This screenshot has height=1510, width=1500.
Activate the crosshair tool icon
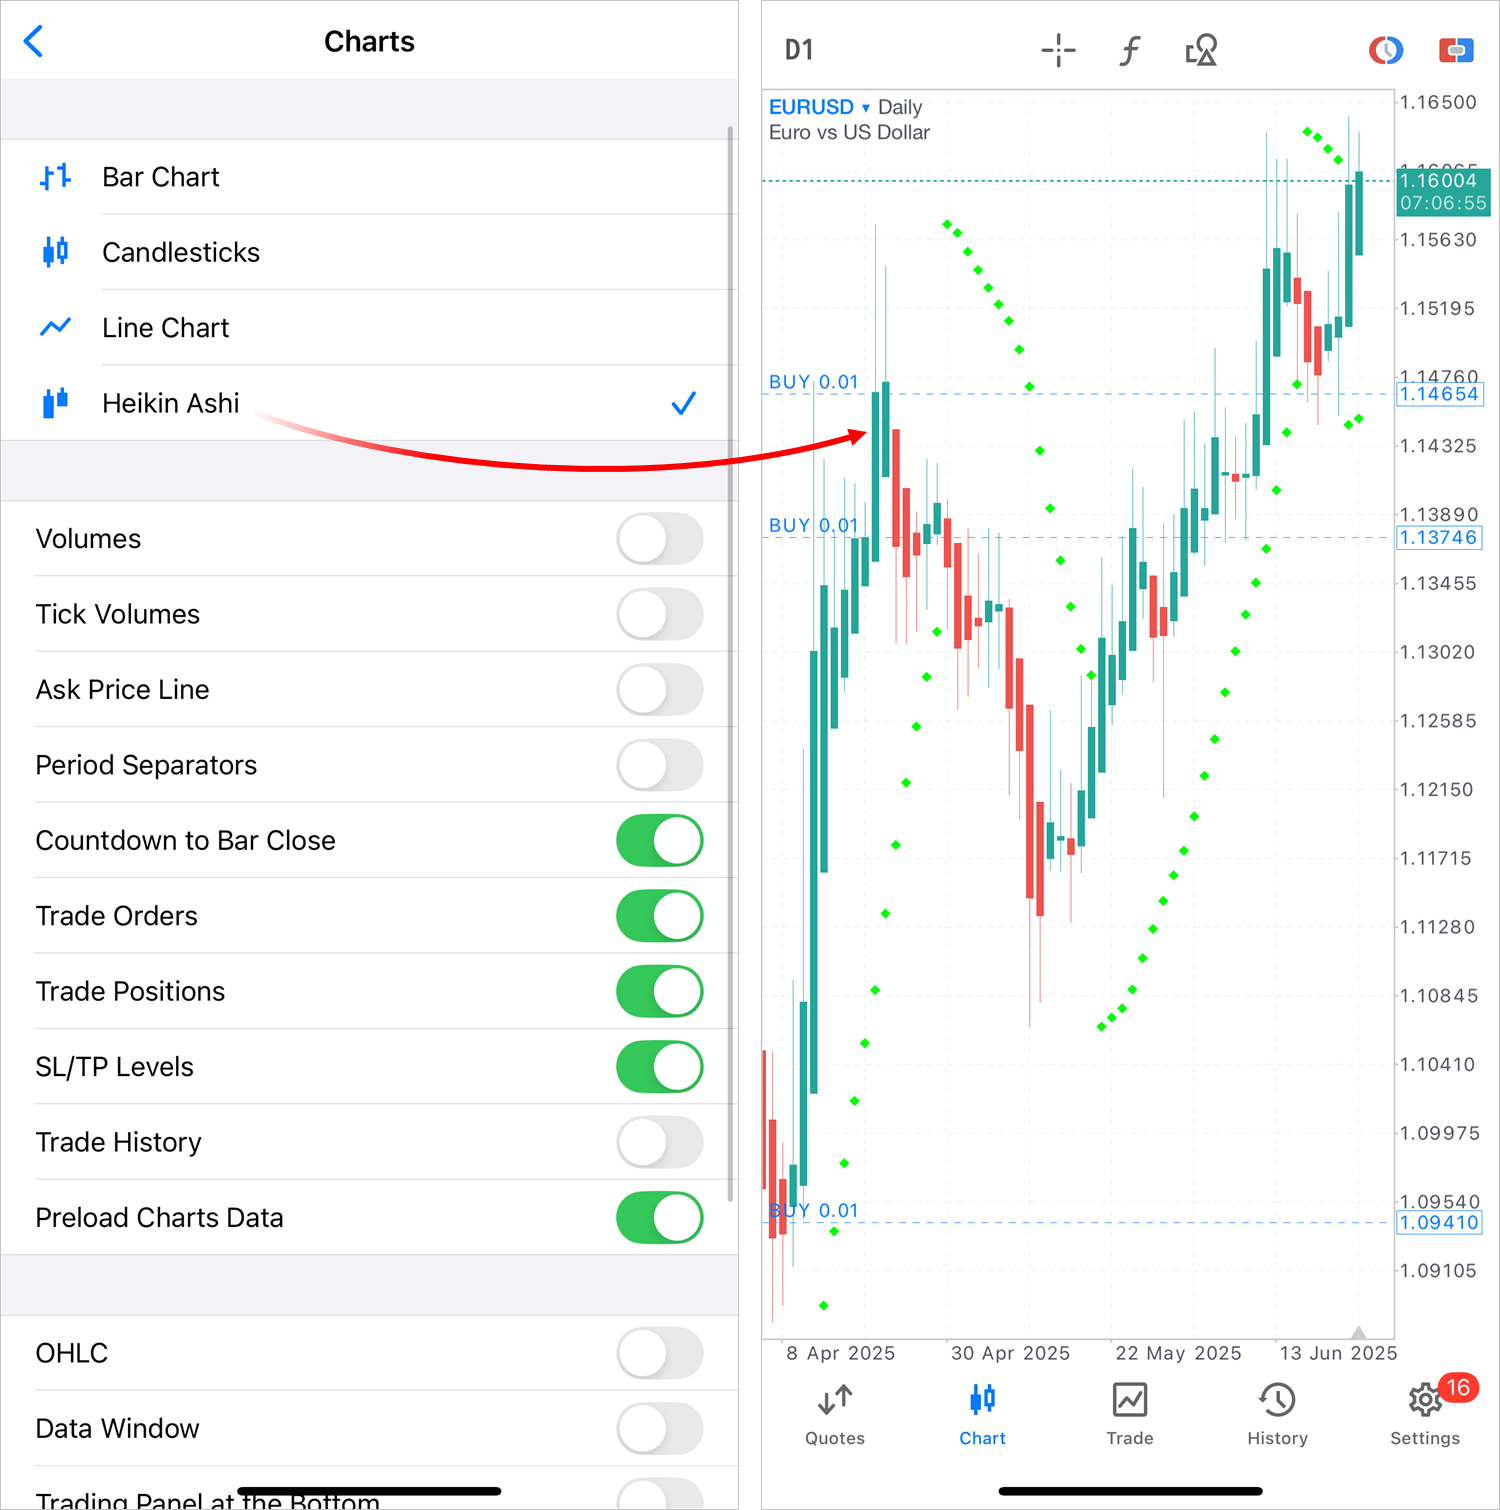click(1058, 50)
